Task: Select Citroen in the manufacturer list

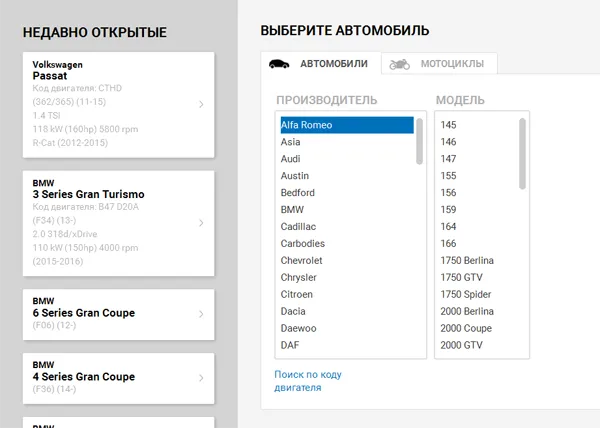Action: (345, 295)
